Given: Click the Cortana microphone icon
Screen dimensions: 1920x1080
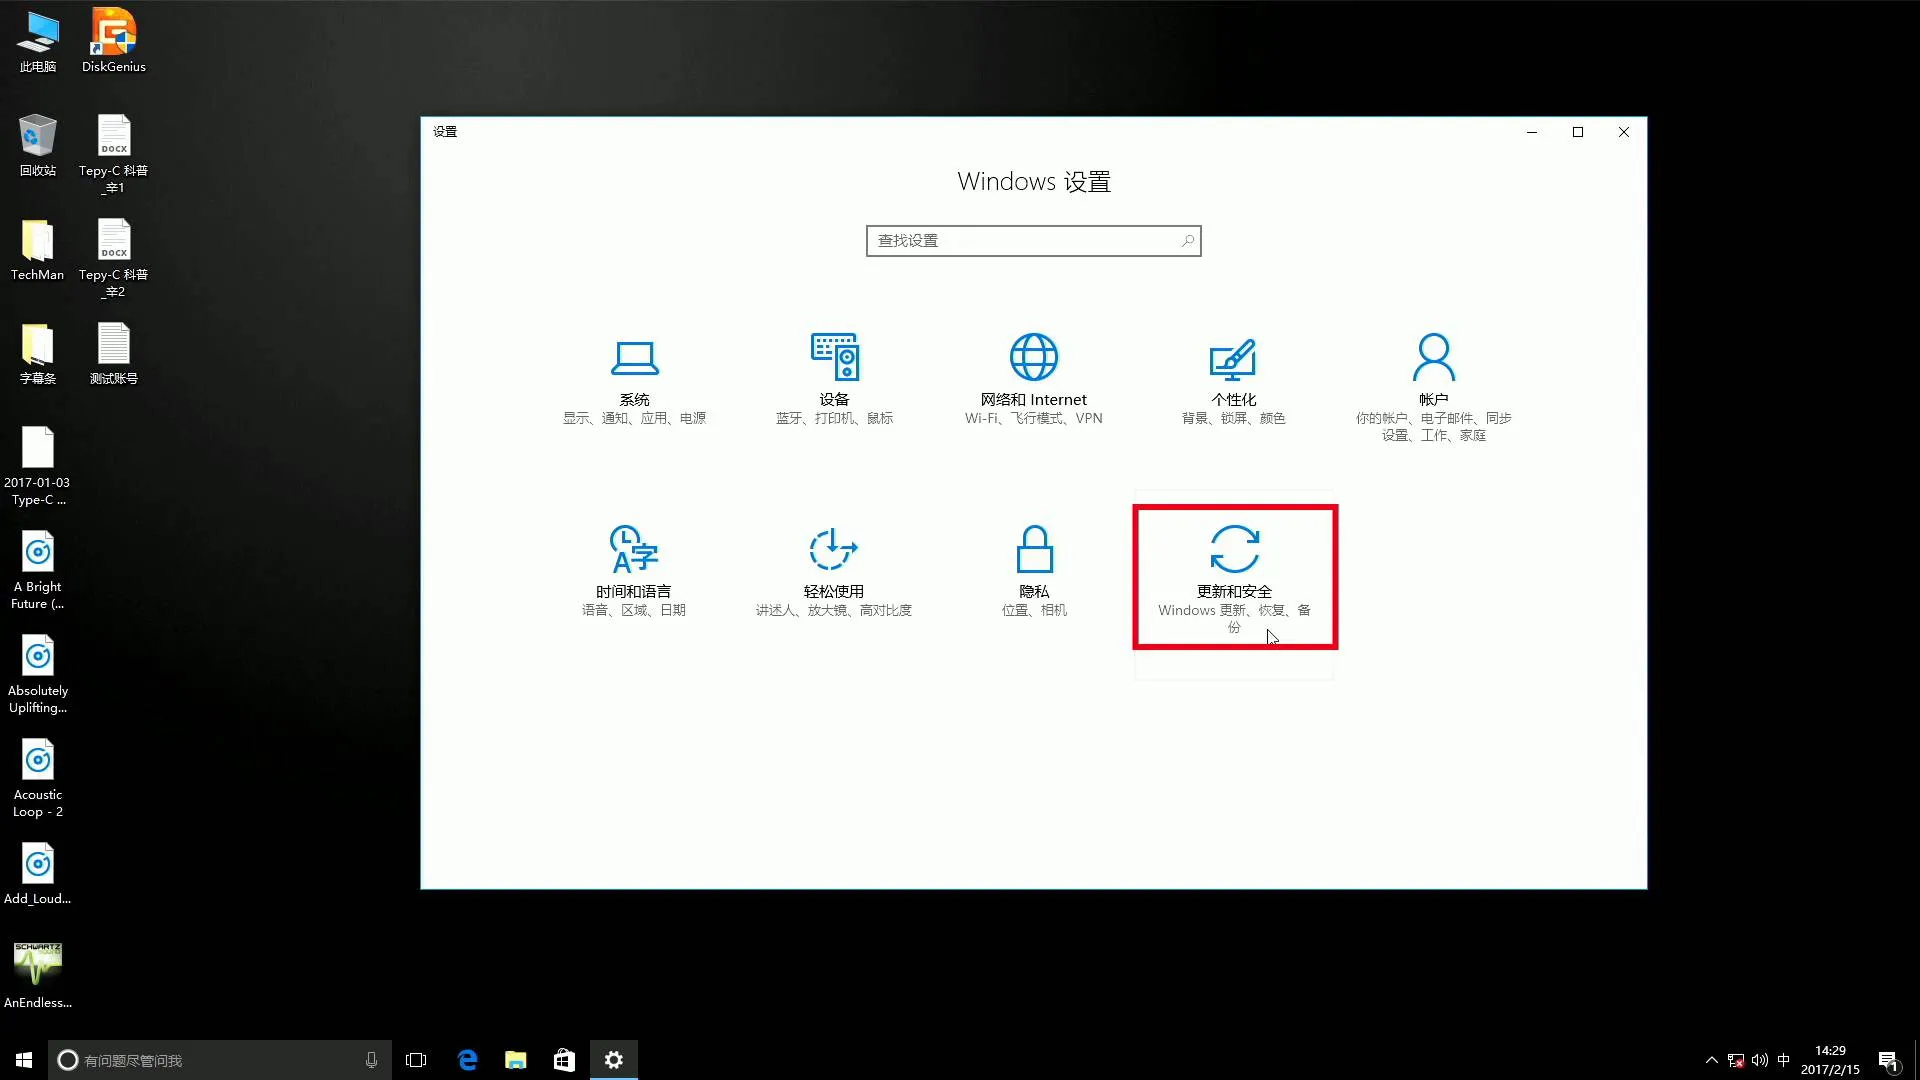Looking at the screenshot, I should (x=371, y=1060).
